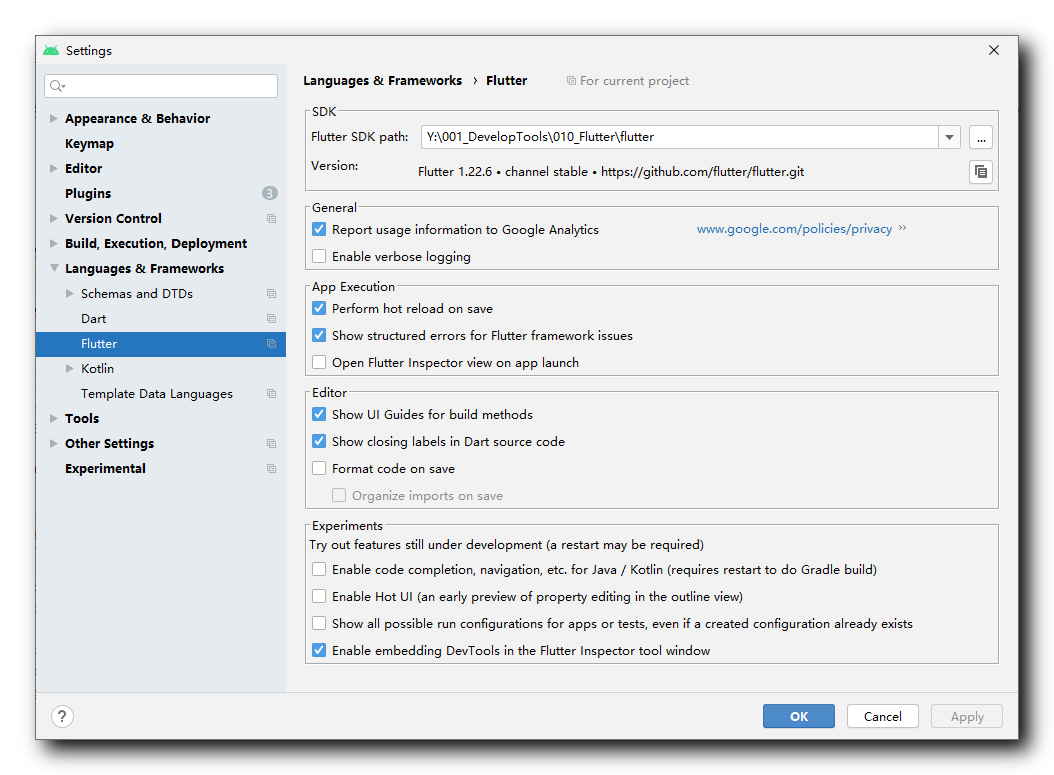Click the 'For current project' indicator icon
1054x775 pixels.
[x=570, y=81]
